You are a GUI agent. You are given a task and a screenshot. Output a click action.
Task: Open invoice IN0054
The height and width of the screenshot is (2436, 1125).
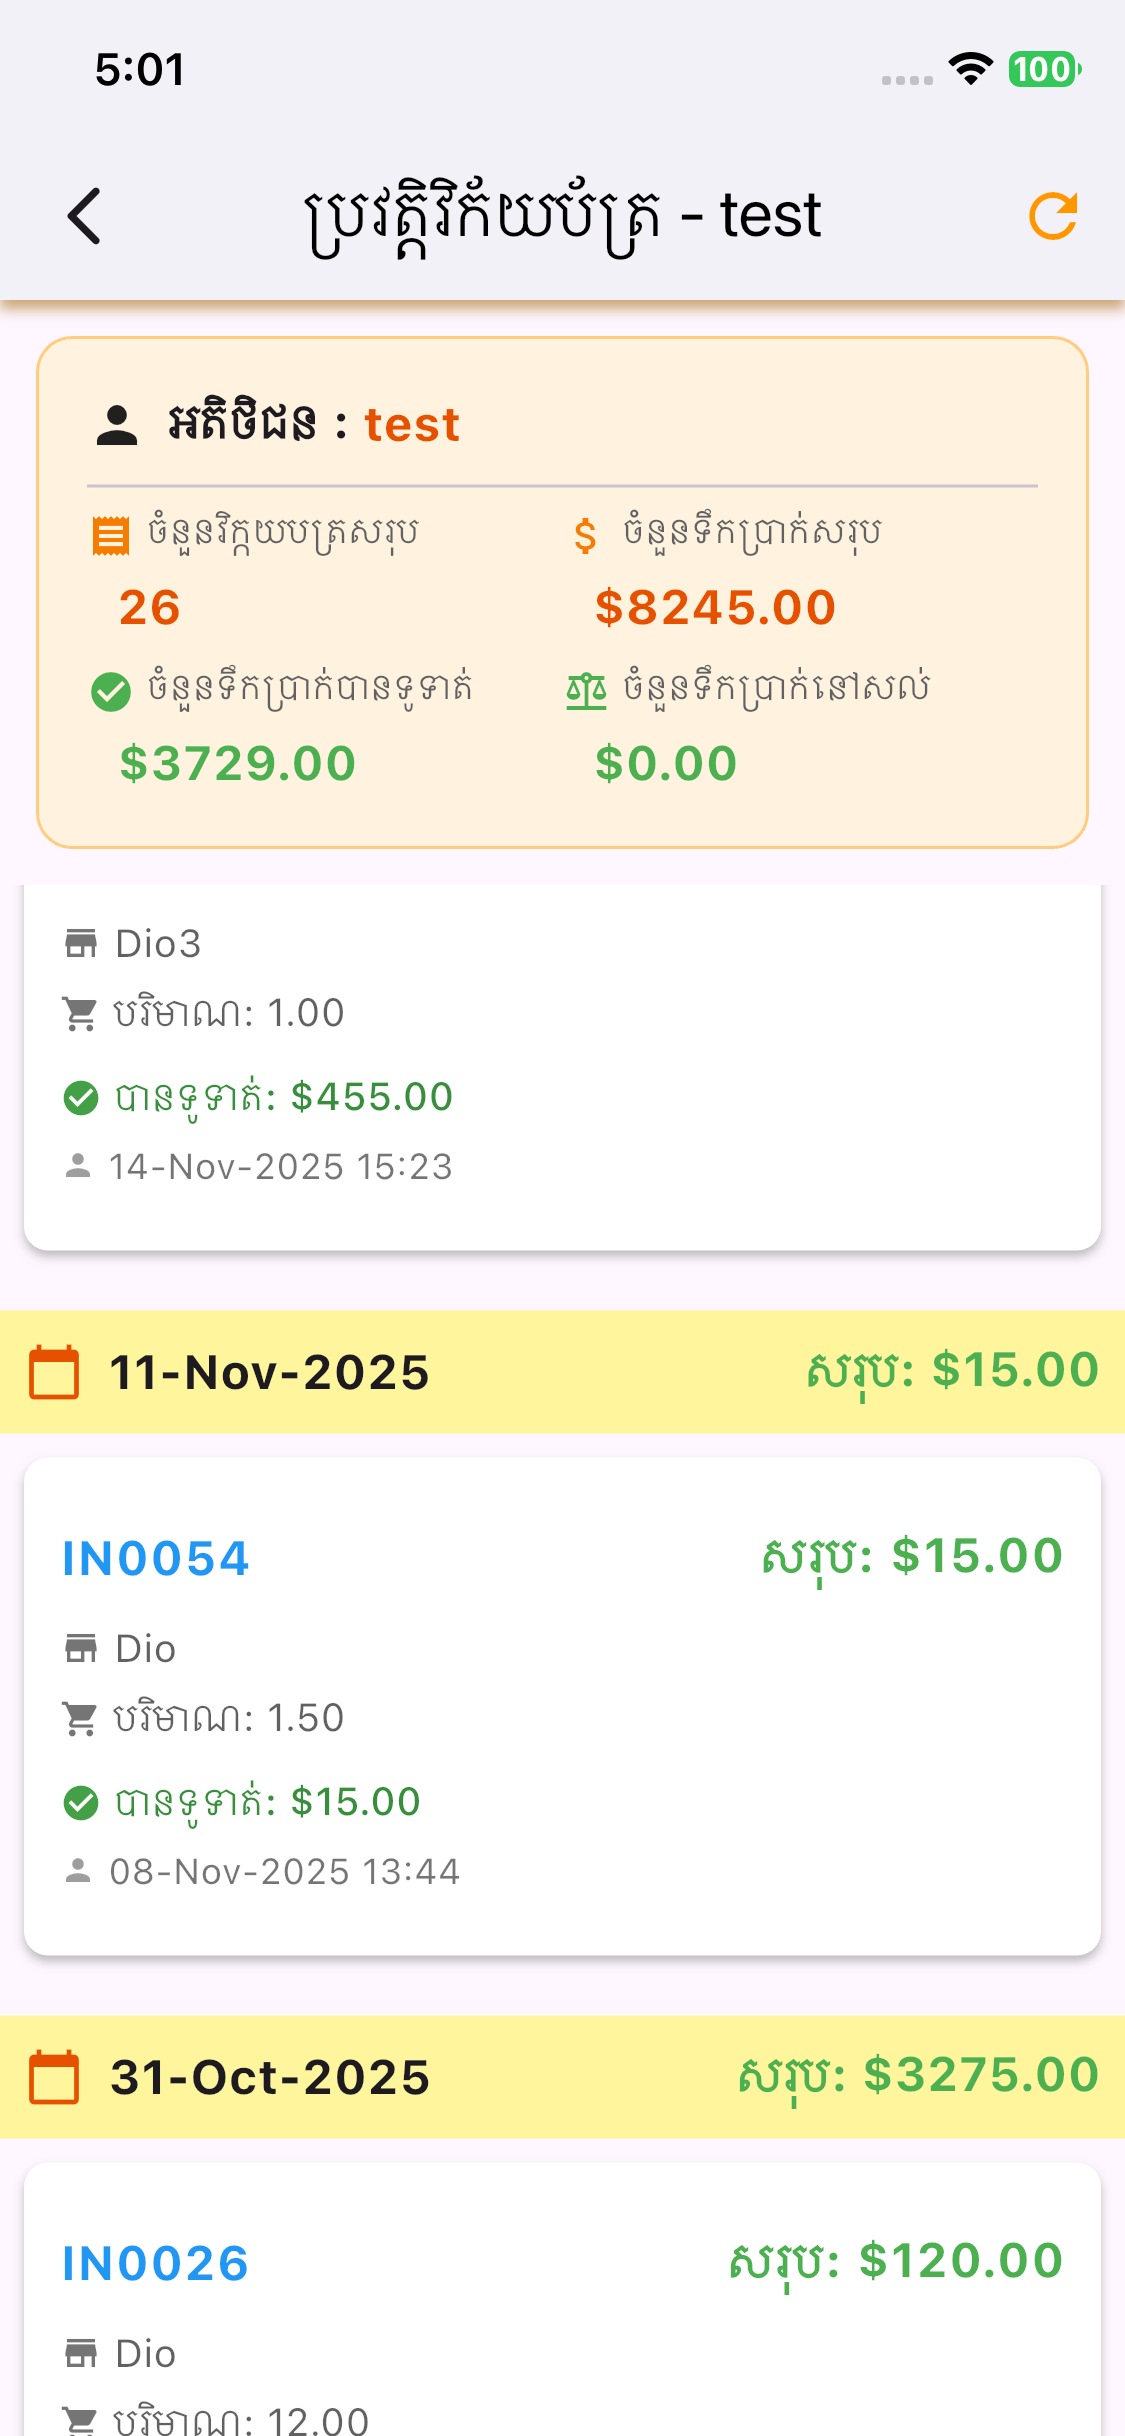[x=156, y=1559]
